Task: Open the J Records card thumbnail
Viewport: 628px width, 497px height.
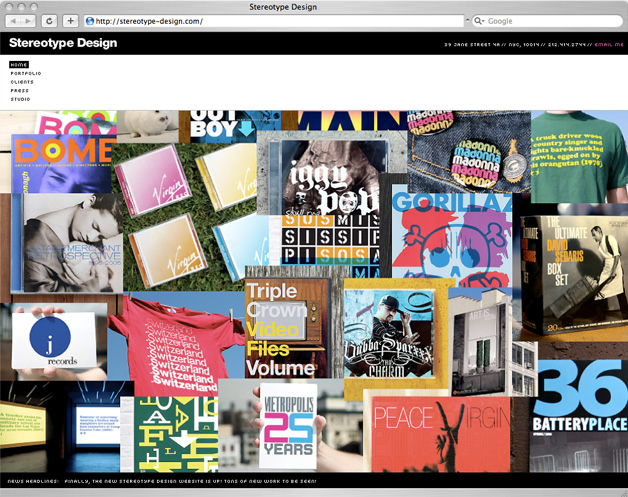Action: (x=54, y=340)
